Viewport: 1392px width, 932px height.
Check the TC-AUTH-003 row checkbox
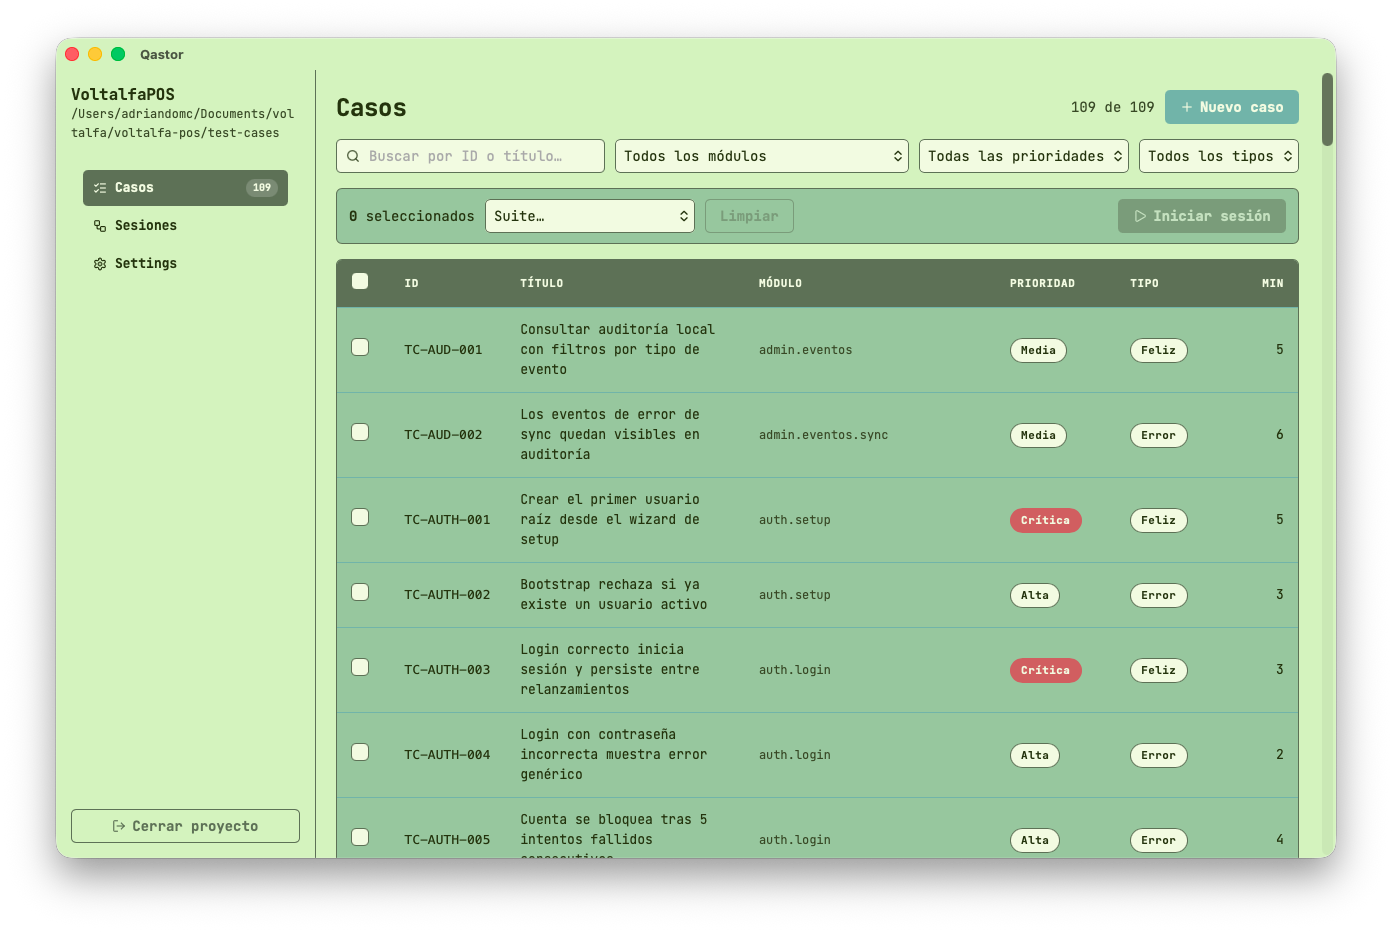click(360, 667)
